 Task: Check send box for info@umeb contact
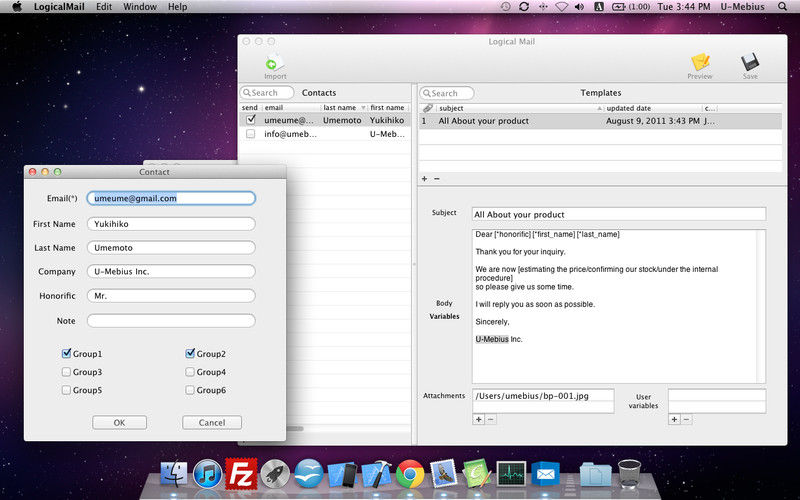point(251,134)
